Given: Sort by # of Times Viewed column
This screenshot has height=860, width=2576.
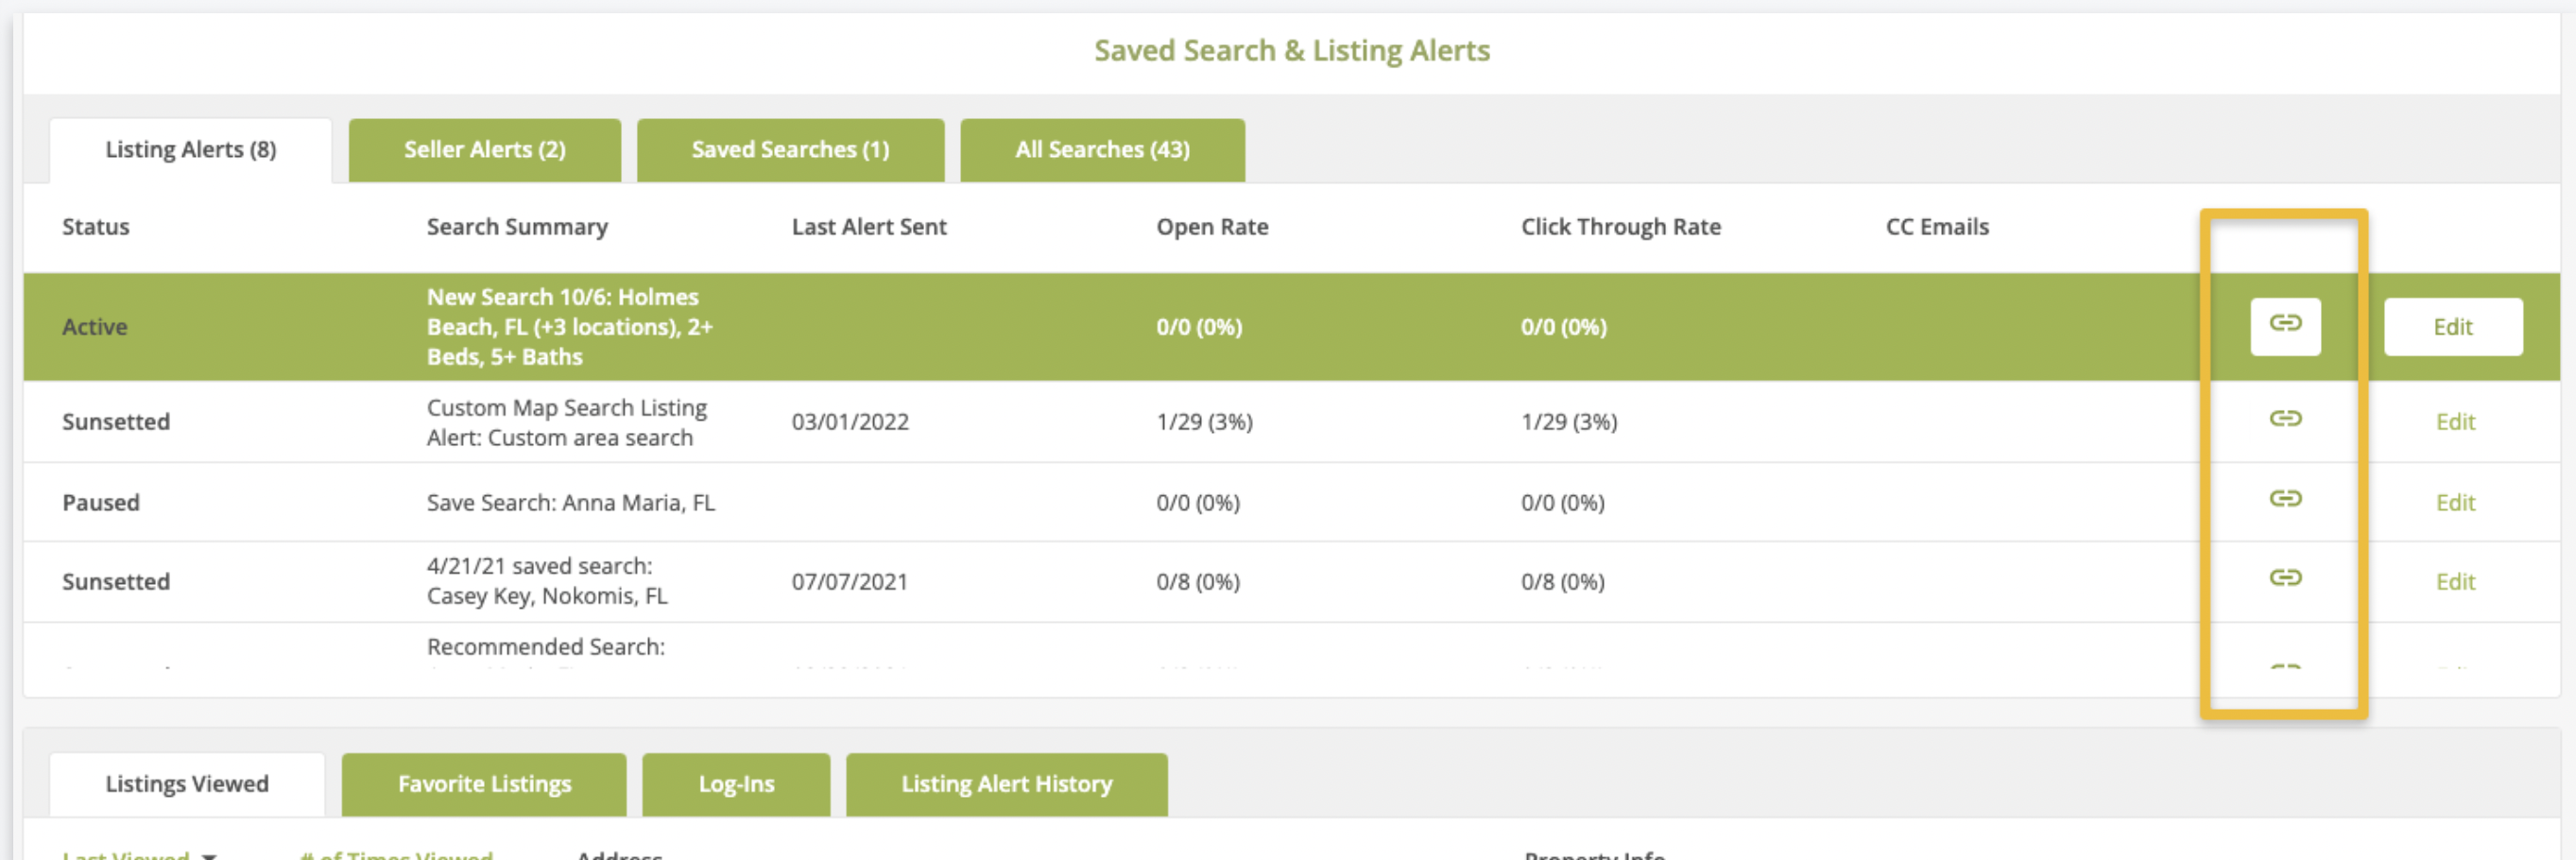Looking at the screenshot, I should tap(396, 855).
